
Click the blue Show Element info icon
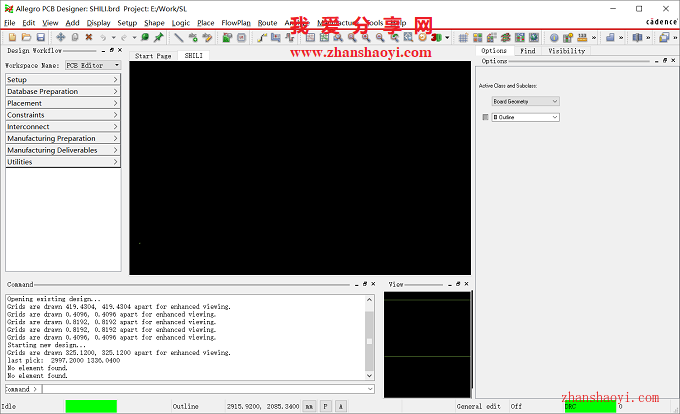point(554,38)
